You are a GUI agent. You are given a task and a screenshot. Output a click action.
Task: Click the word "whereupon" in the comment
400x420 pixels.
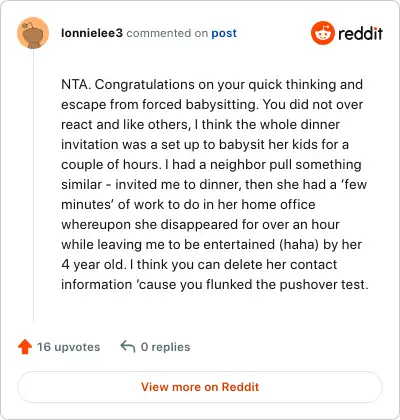pos(96,225)
